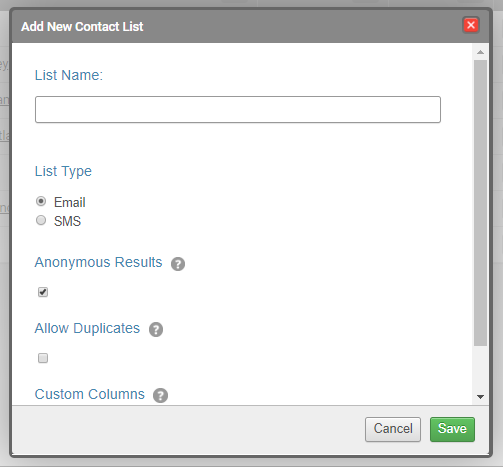This screenshot has height=467, width=503.
Task: Select the Email list type radio button
Action: click(x=41, y=201)
